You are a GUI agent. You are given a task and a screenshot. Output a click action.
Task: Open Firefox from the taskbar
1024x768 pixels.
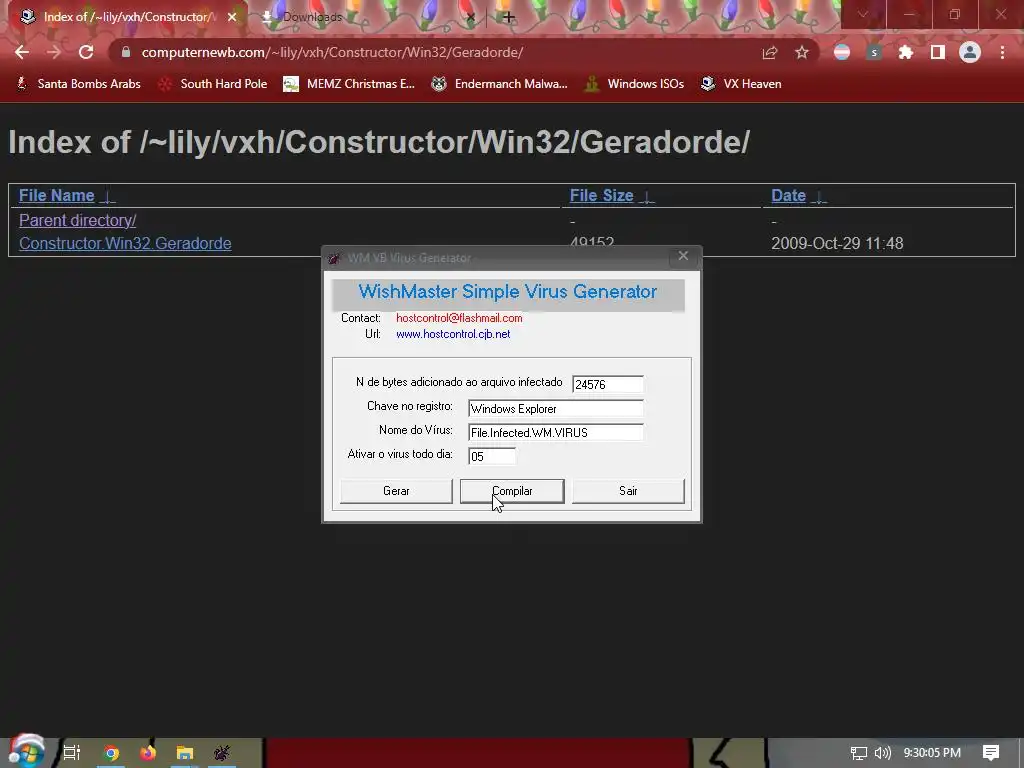tap(148, 753)
